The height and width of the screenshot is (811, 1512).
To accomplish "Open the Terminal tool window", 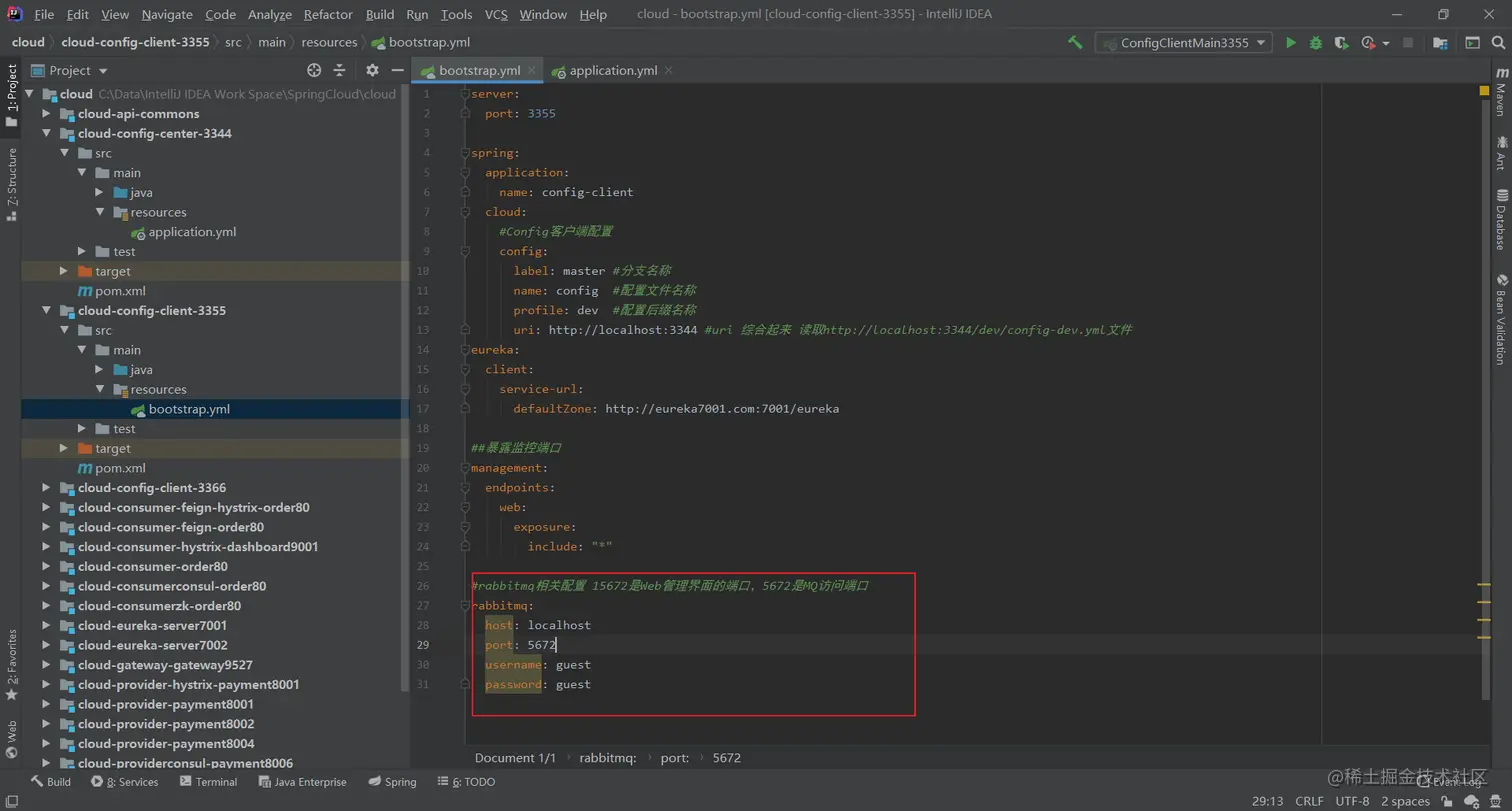I will [208, 782].
